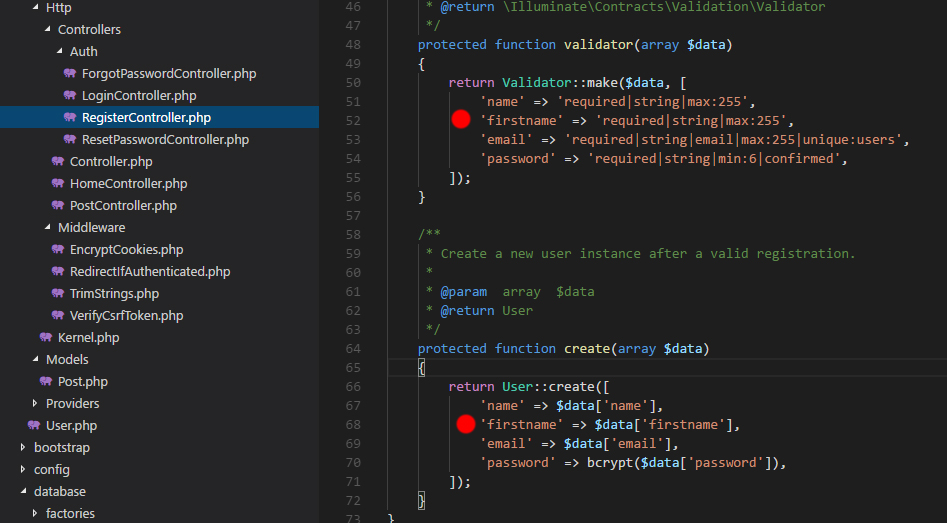Open VerifyCsrfToken.php file
The height and width of the screenshot is (523, 947).
[x=126, y=315]
